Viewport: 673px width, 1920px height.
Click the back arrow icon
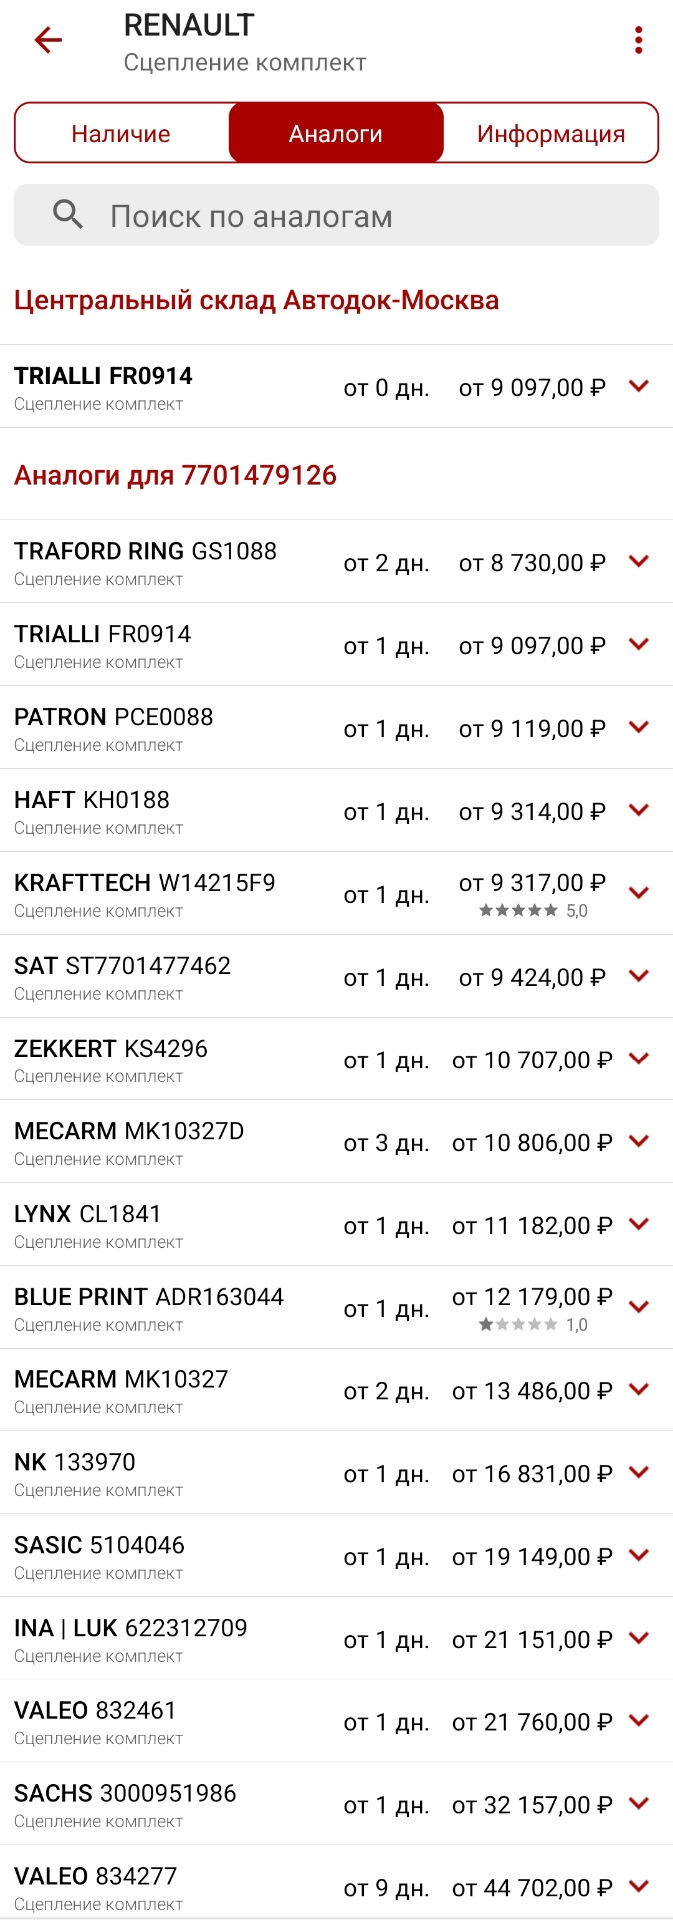(x=46, y=41)
